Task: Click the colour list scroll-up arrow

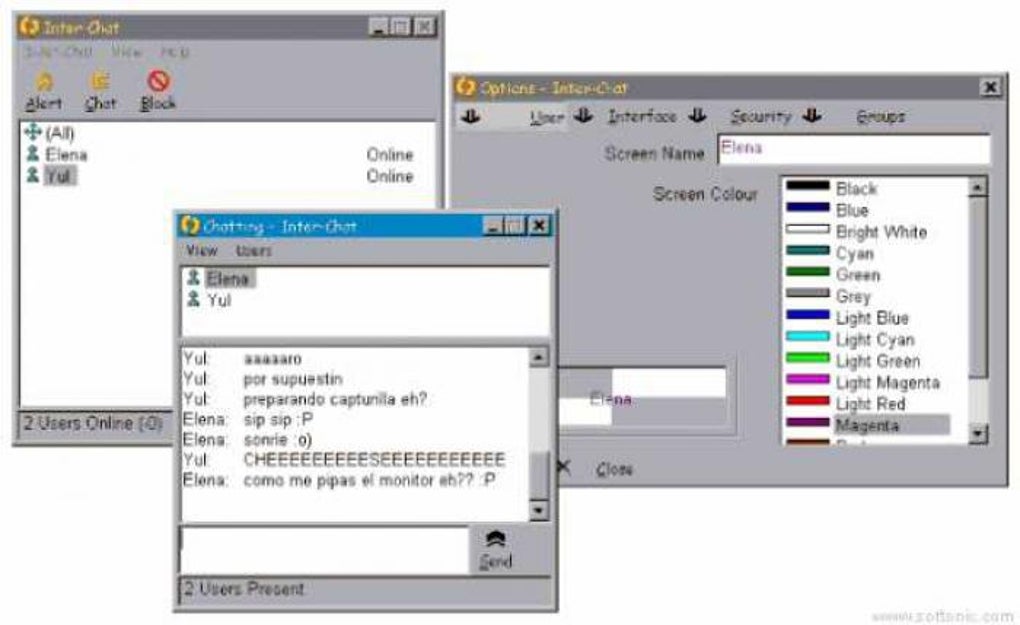Action: coord(978,187)
